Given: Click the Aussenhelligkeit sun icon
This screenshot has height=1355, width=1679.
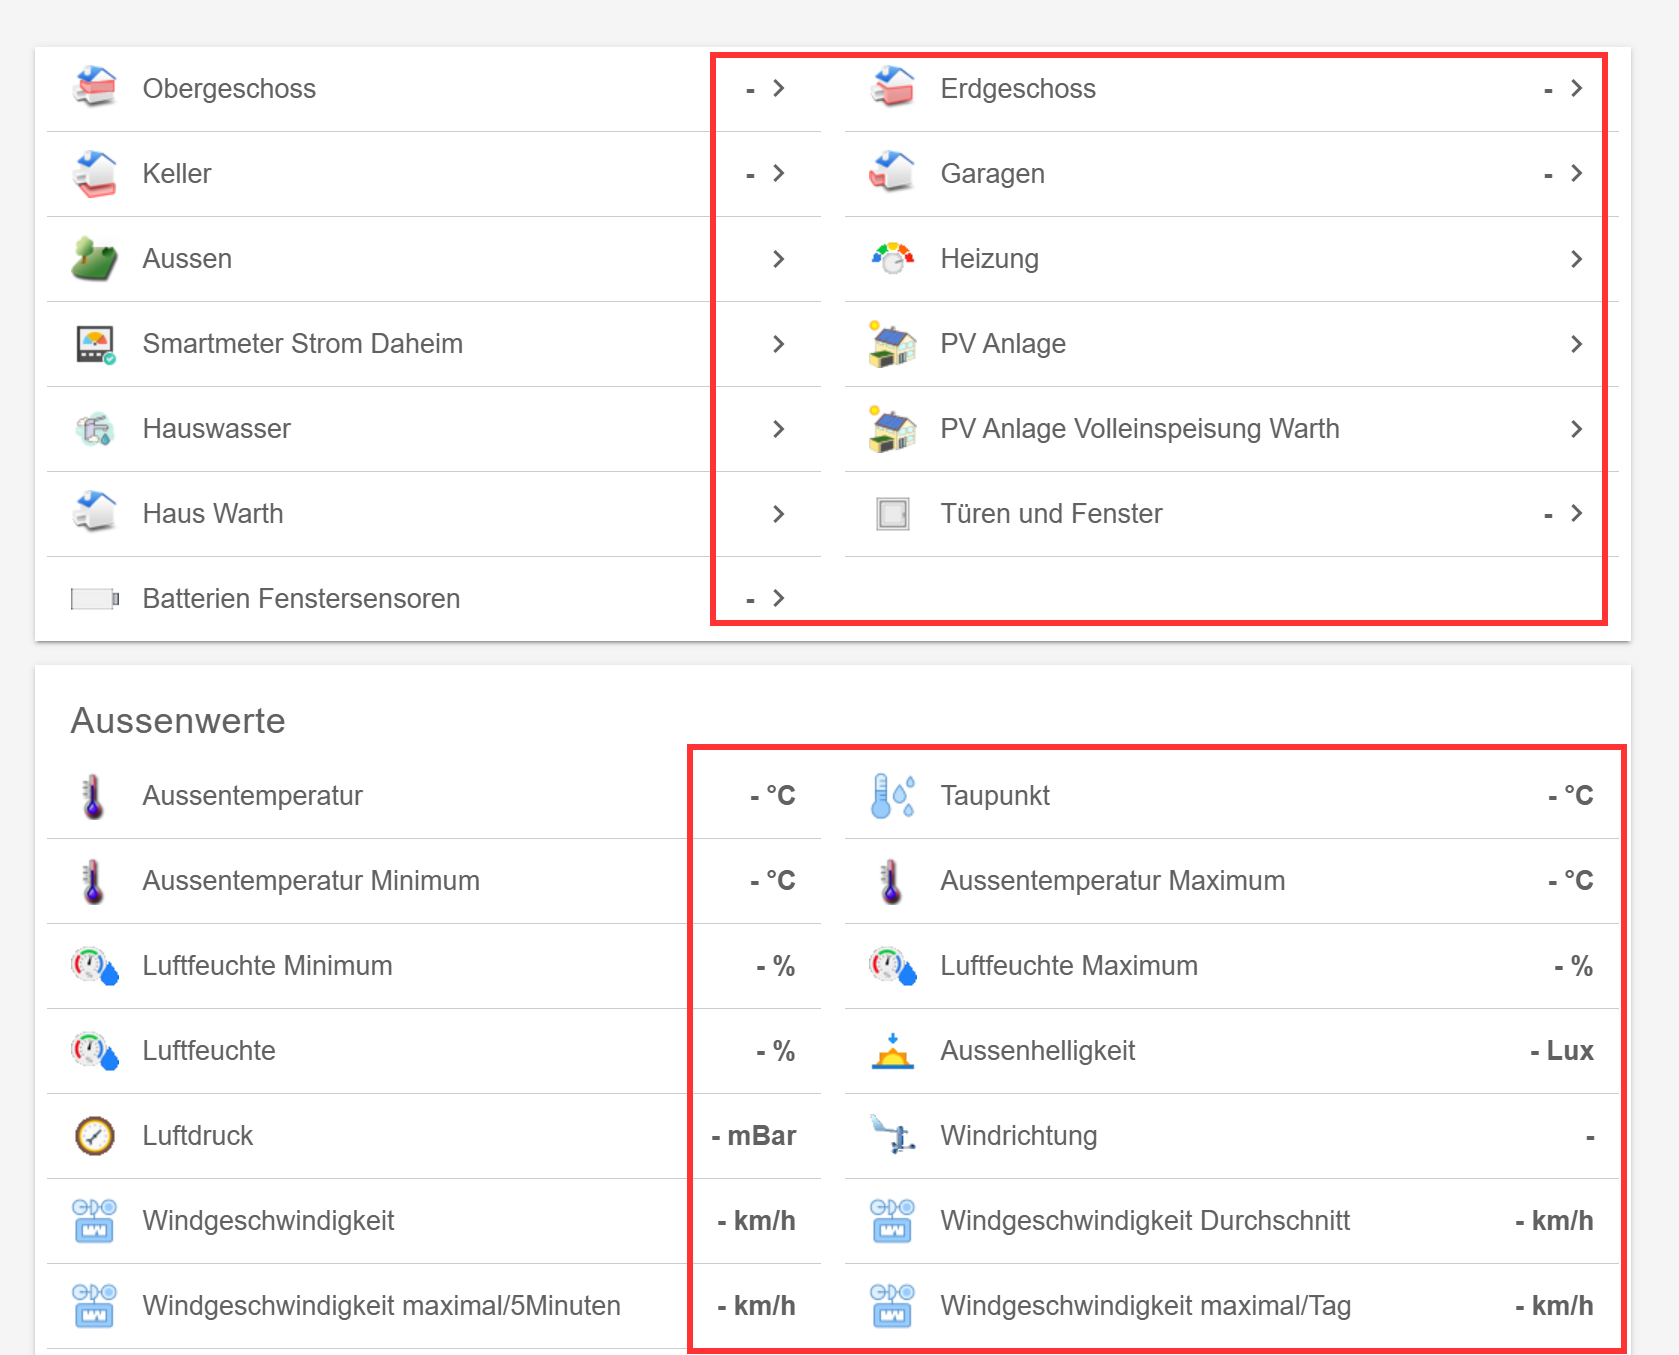Looking at the screenshot, I should pyautogui.click(x=892, y=1051).
